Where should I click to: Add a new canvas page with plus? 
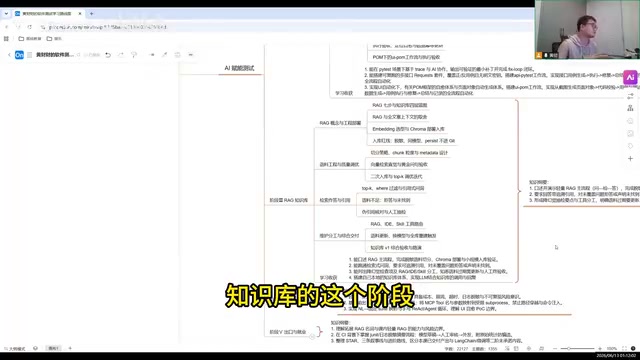(70, 348)
